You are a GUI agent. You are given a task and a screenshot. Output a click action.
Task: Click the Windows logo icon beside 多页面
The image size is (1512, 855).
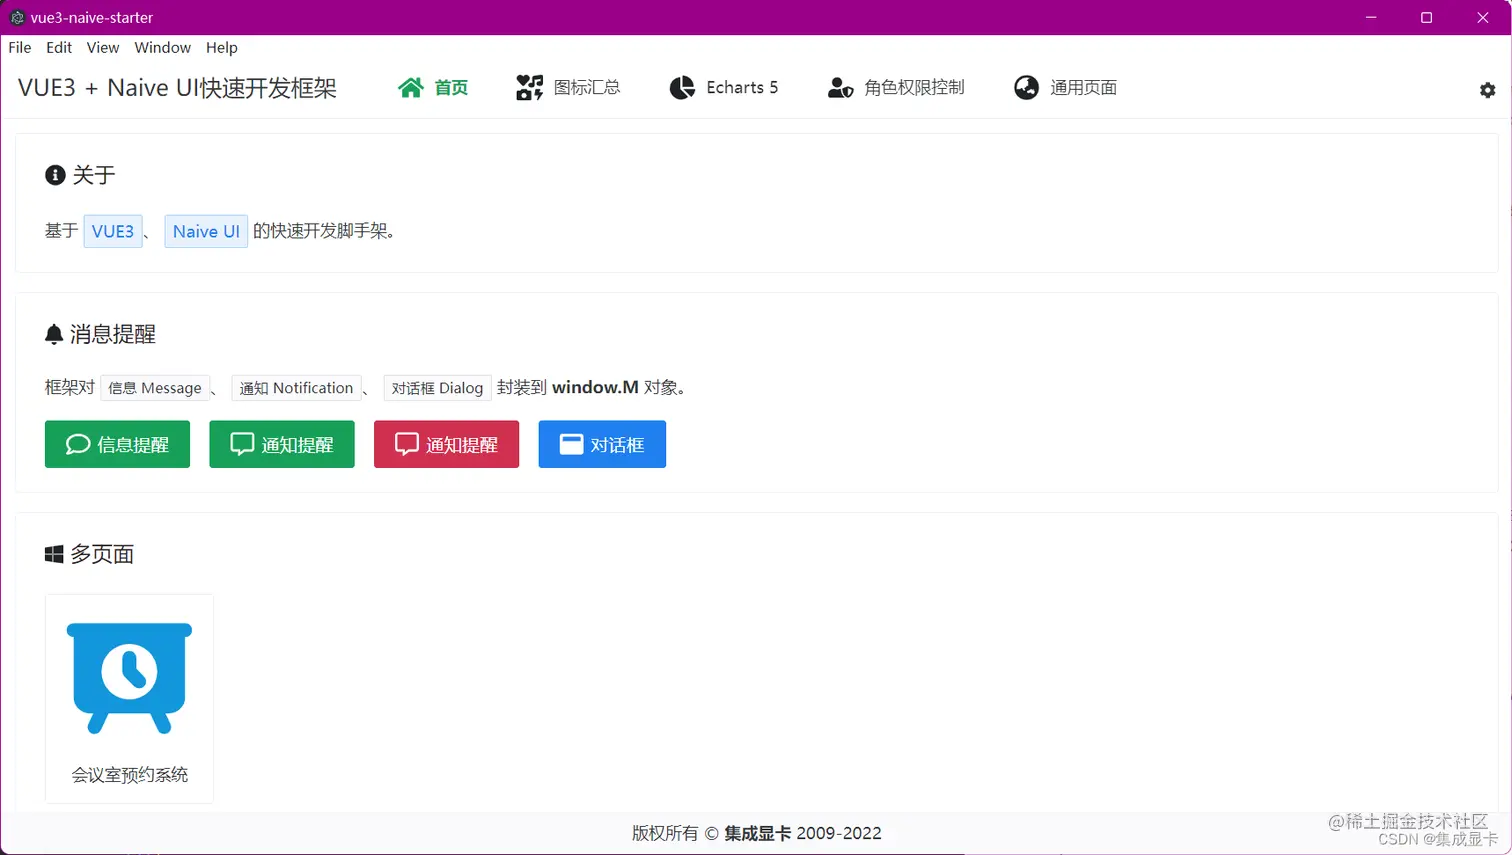(x=54, y=553)
